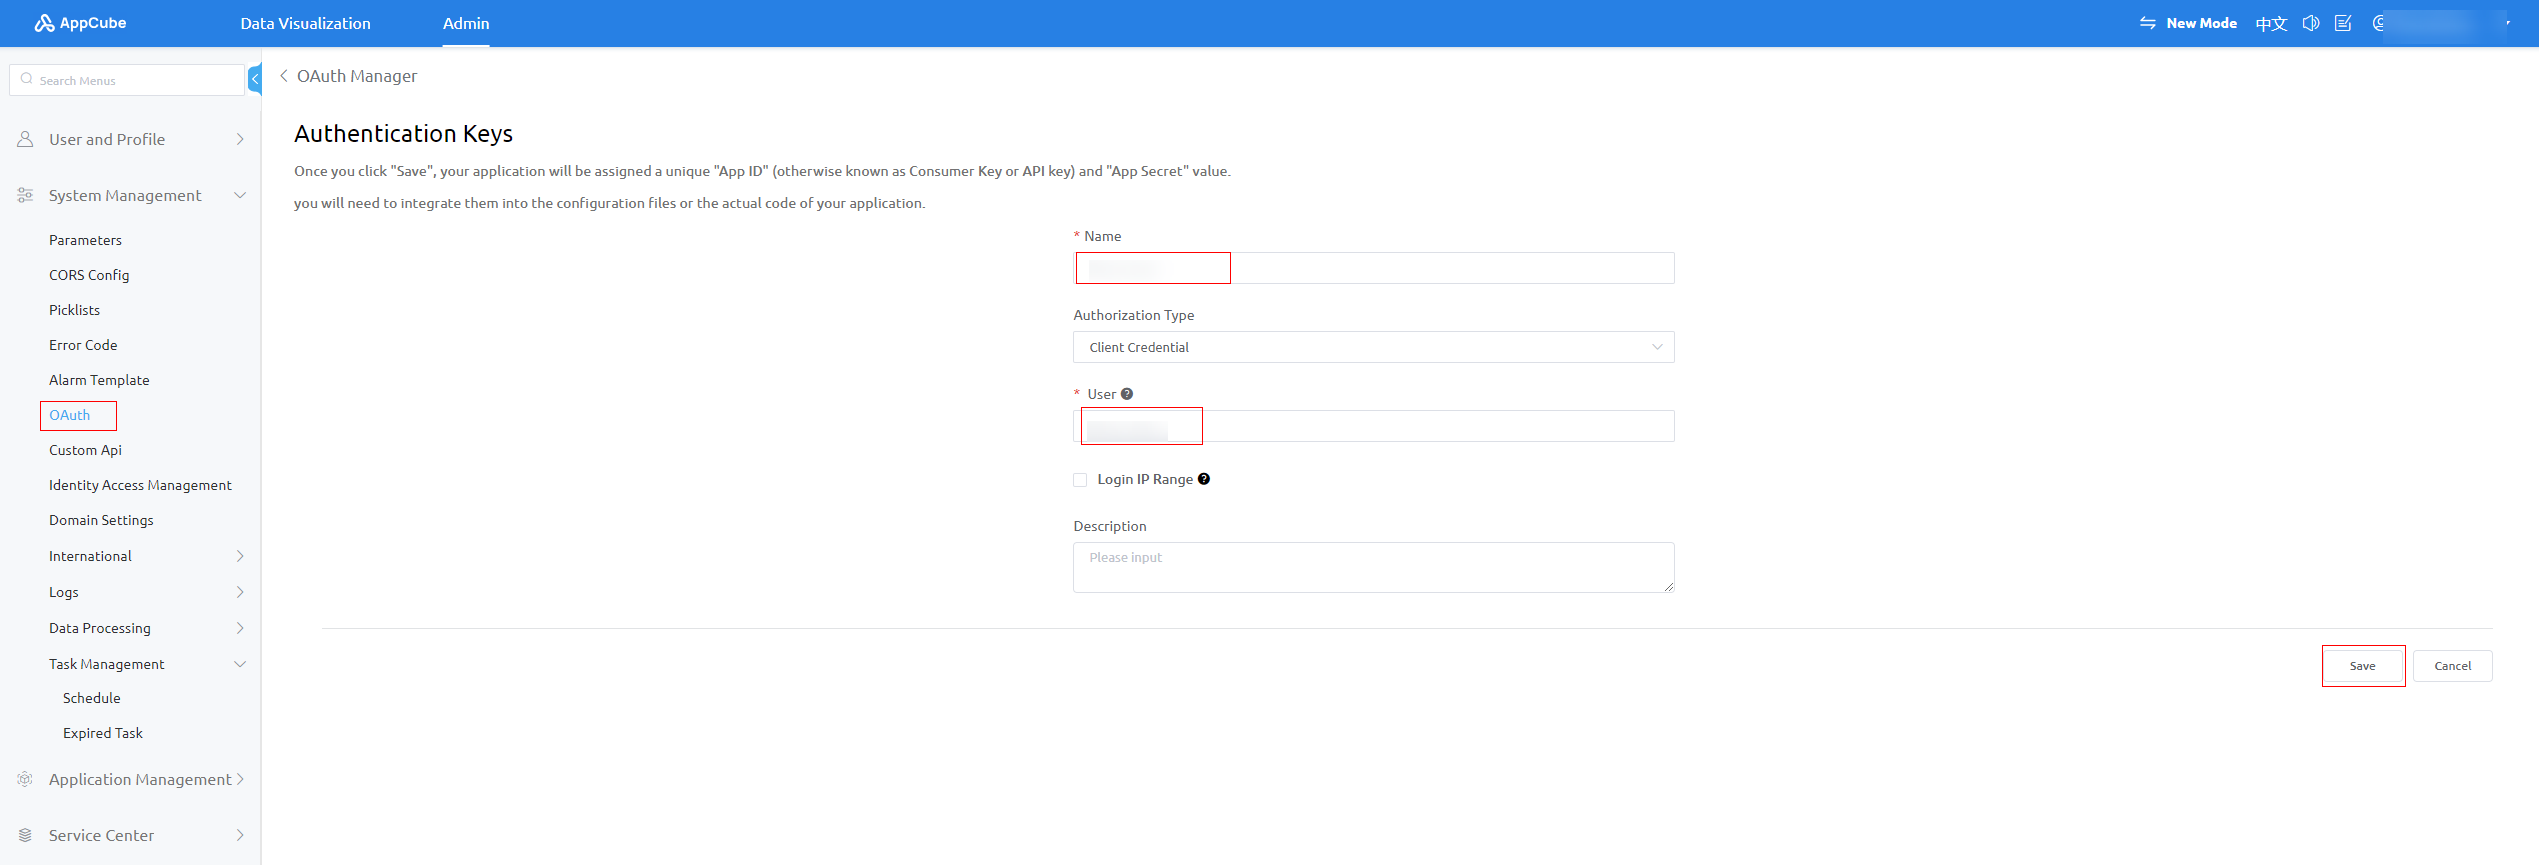
Task: Open Schedule under Task Management
Action: (91, 698)
